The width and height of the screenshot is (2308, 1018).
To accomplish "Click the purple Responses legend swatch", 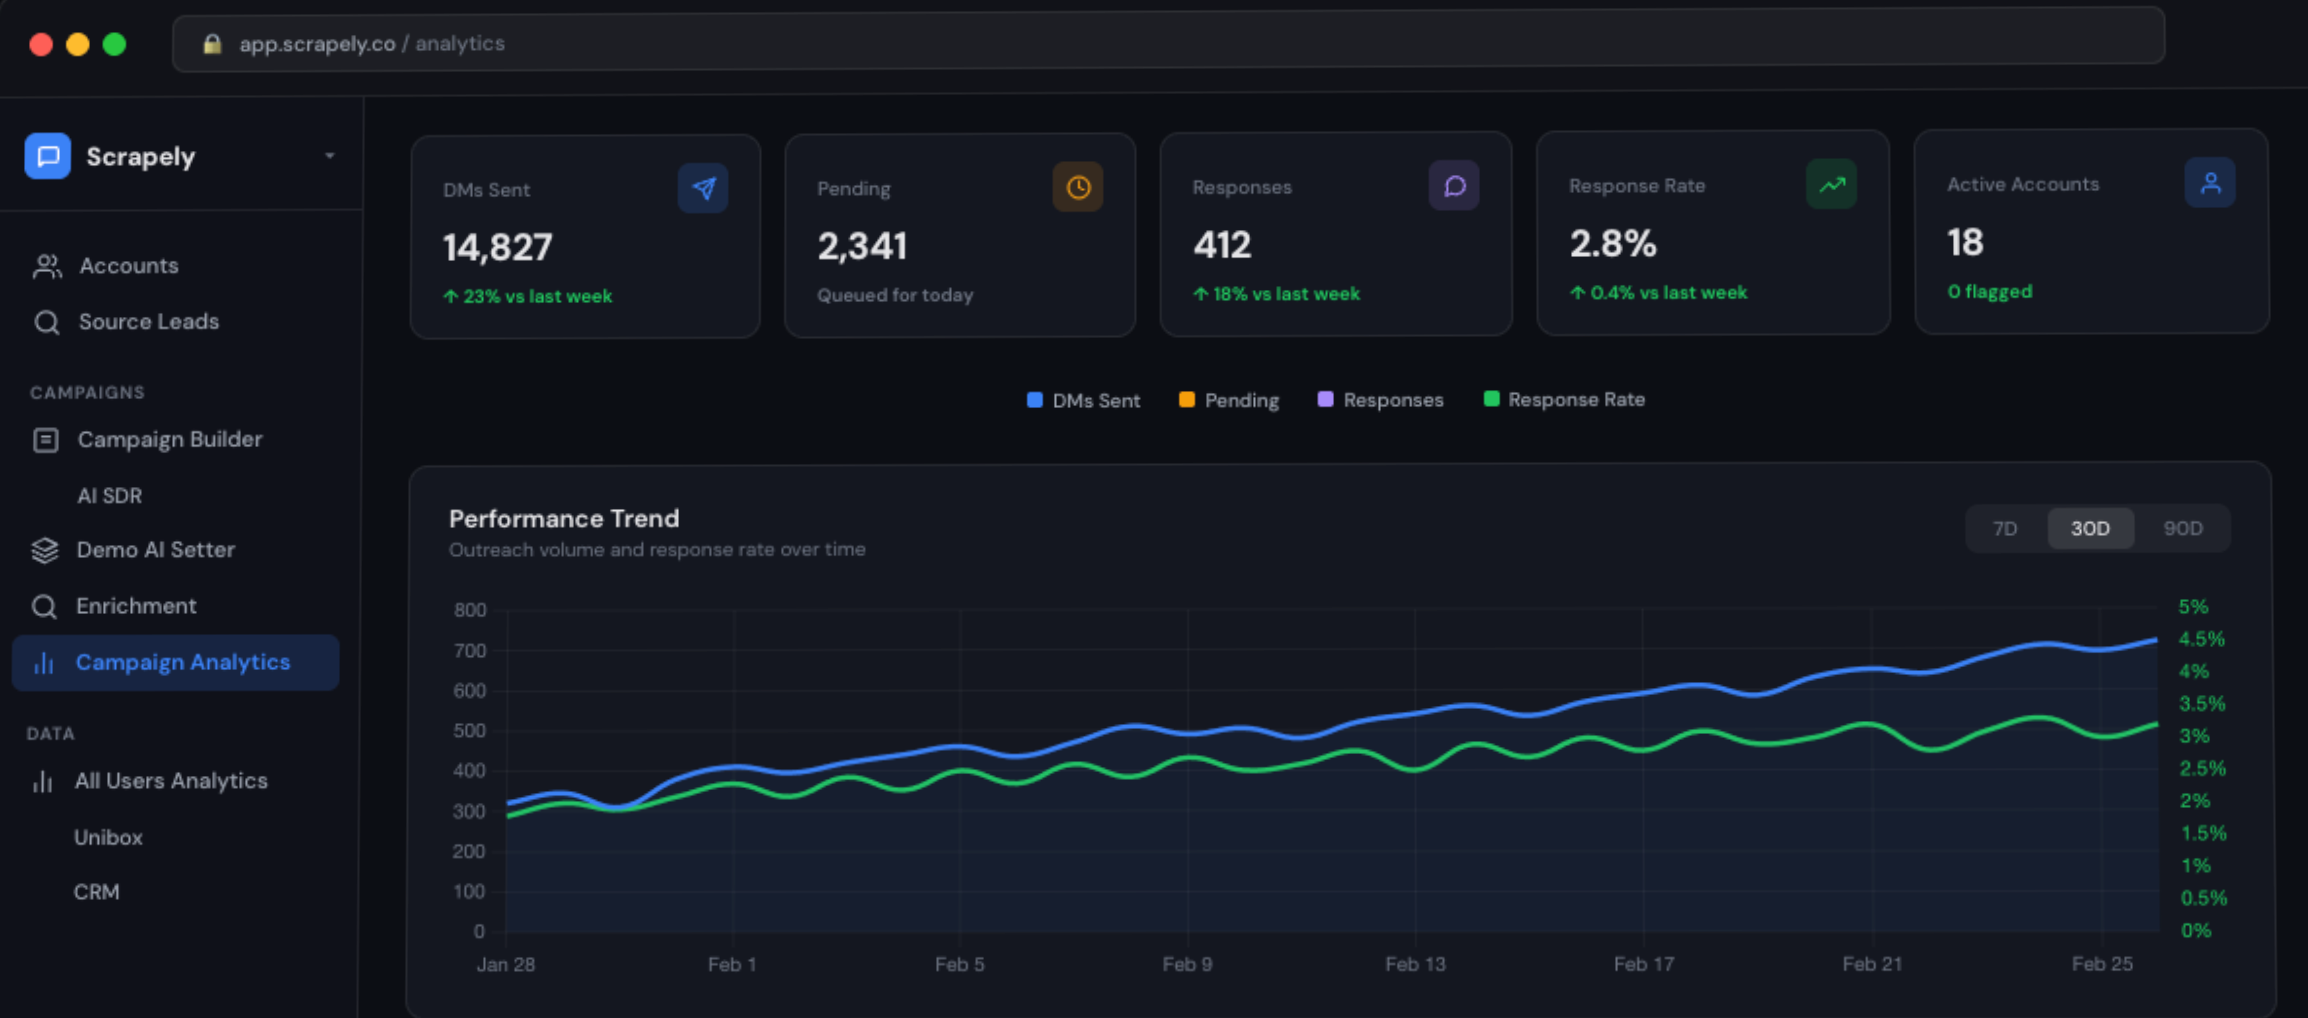I will (1325, 399).
